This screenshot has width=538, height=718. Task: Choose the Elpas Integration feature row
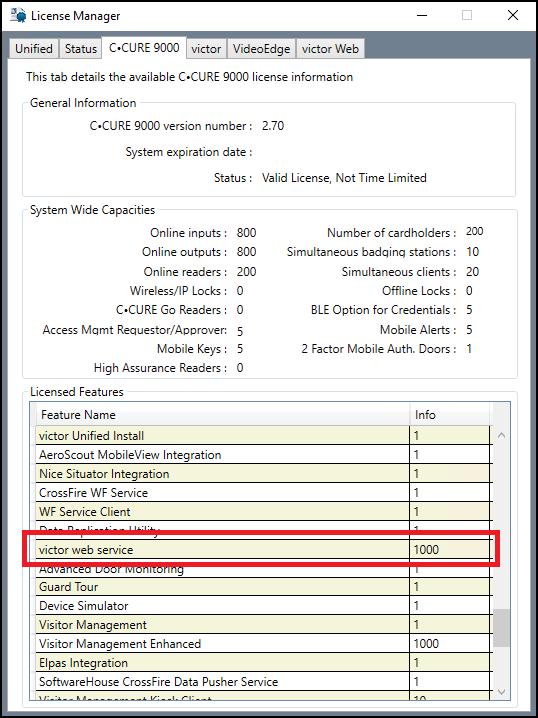(264, 663)
